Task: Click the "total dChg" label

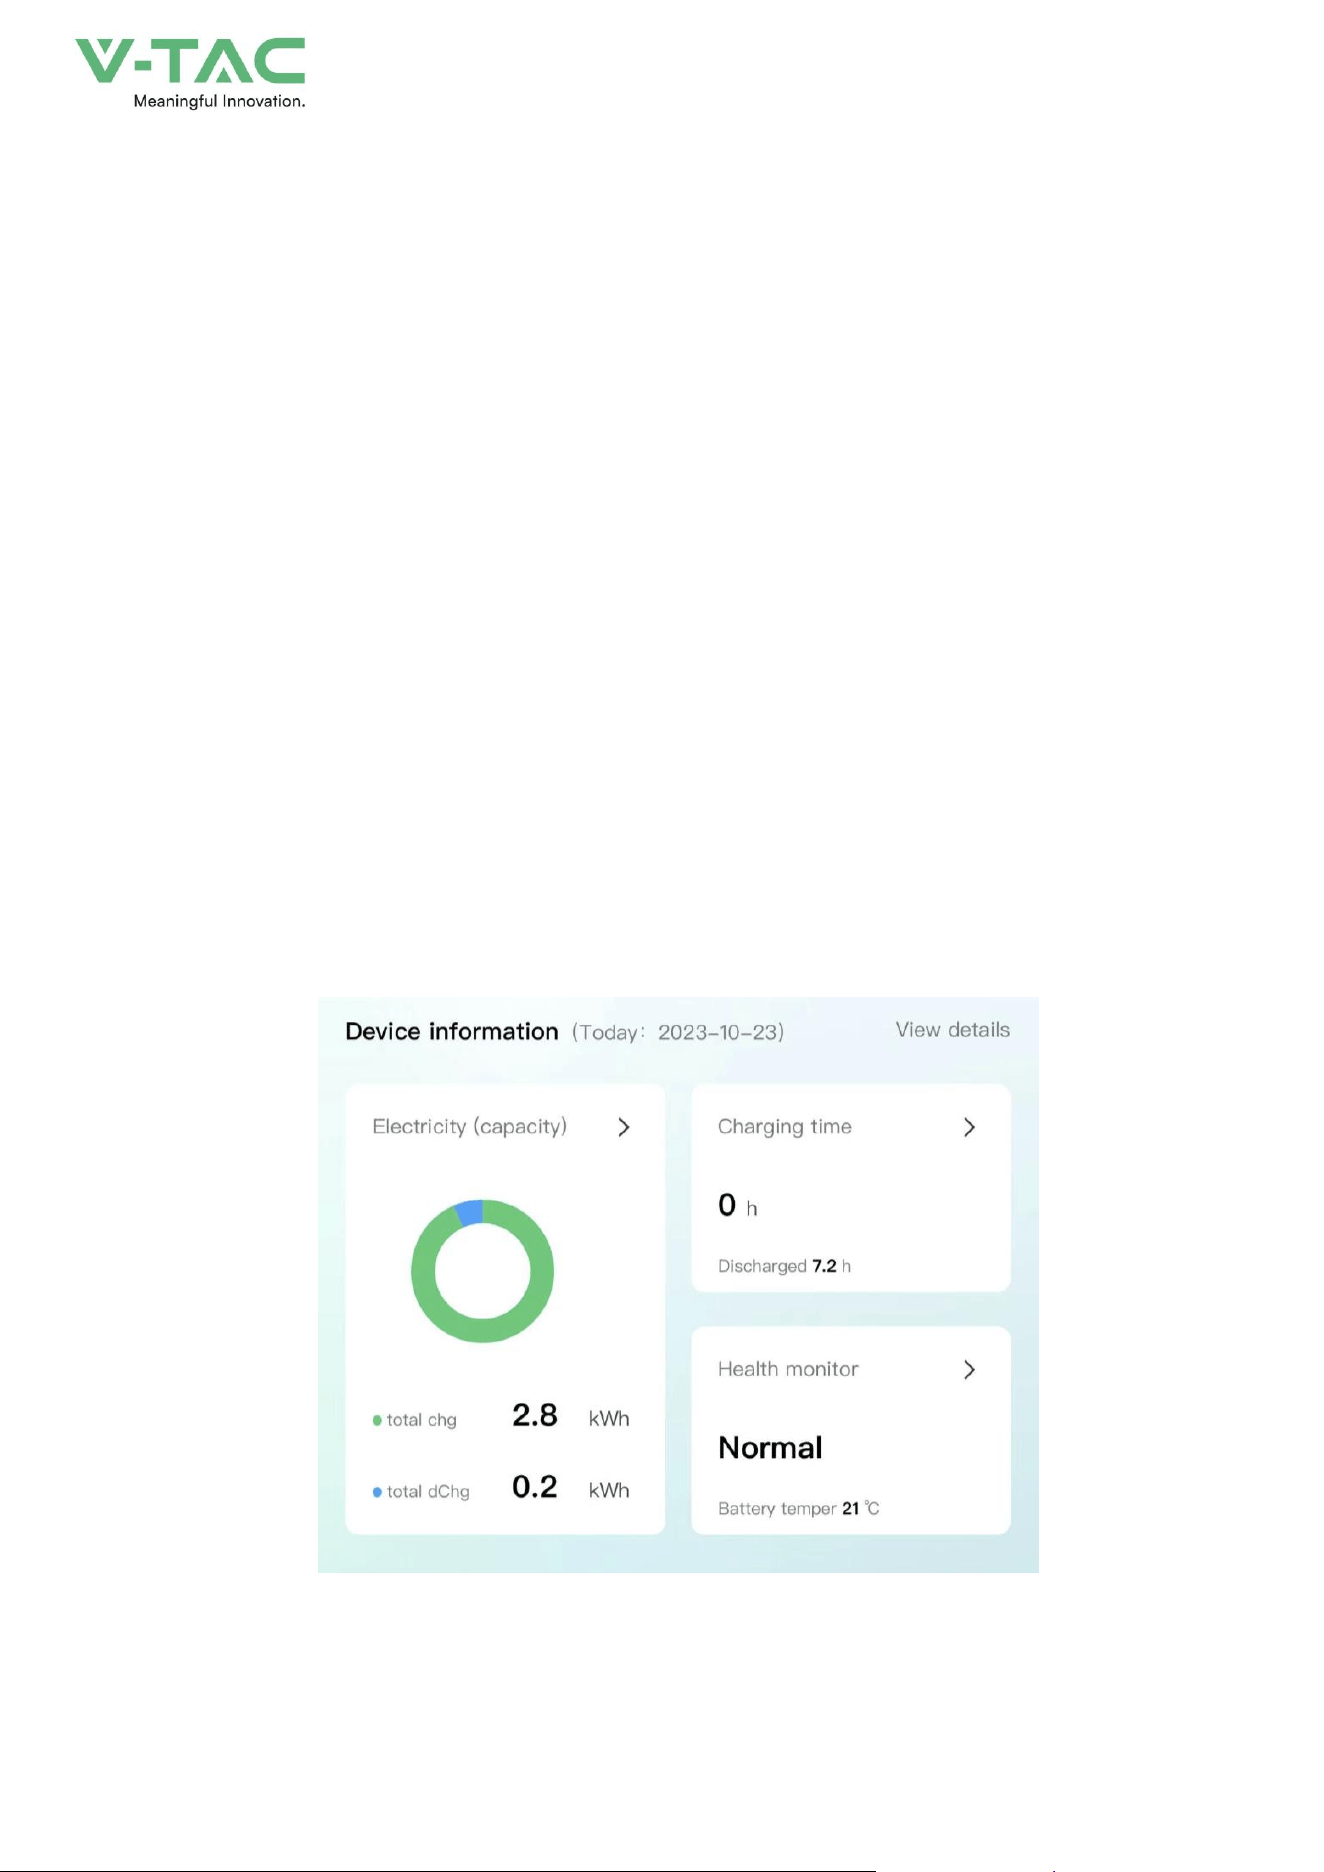Action: pos(428,1492)
